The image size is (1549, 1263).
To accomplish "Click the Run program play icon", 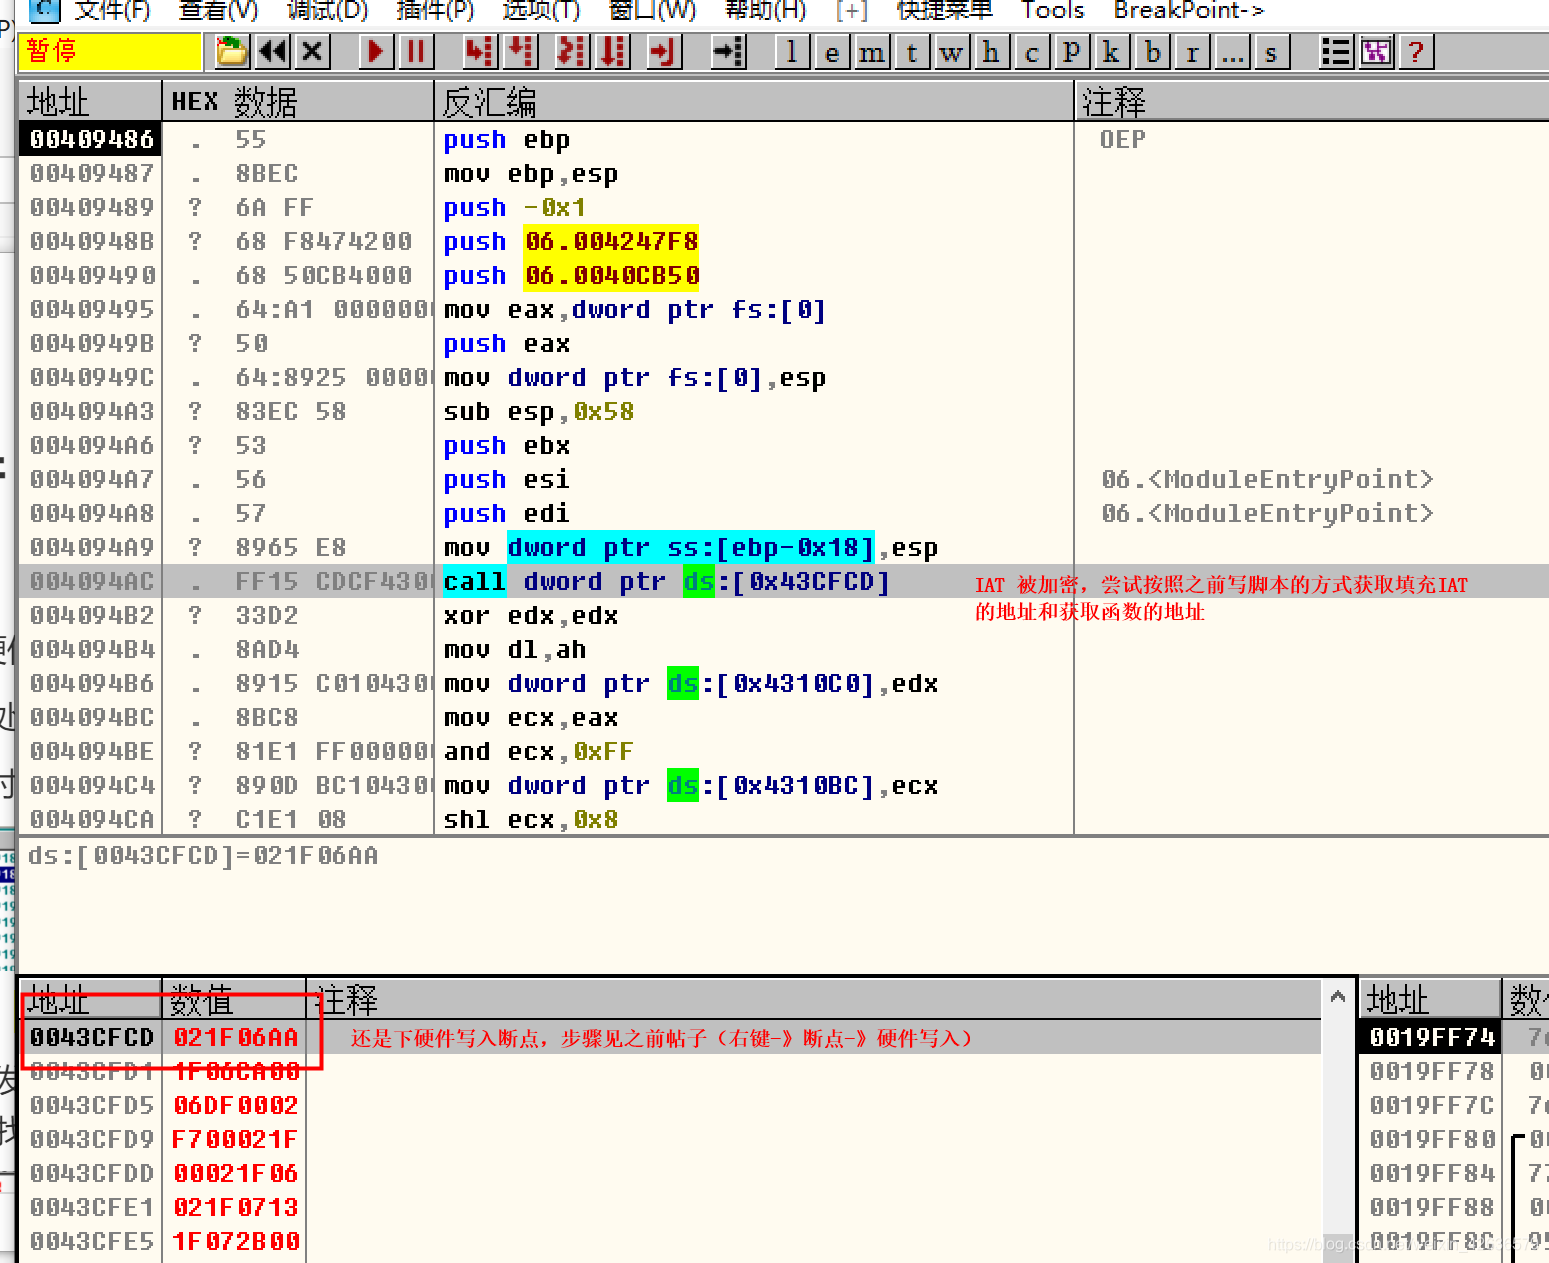I will coord(376,51).
